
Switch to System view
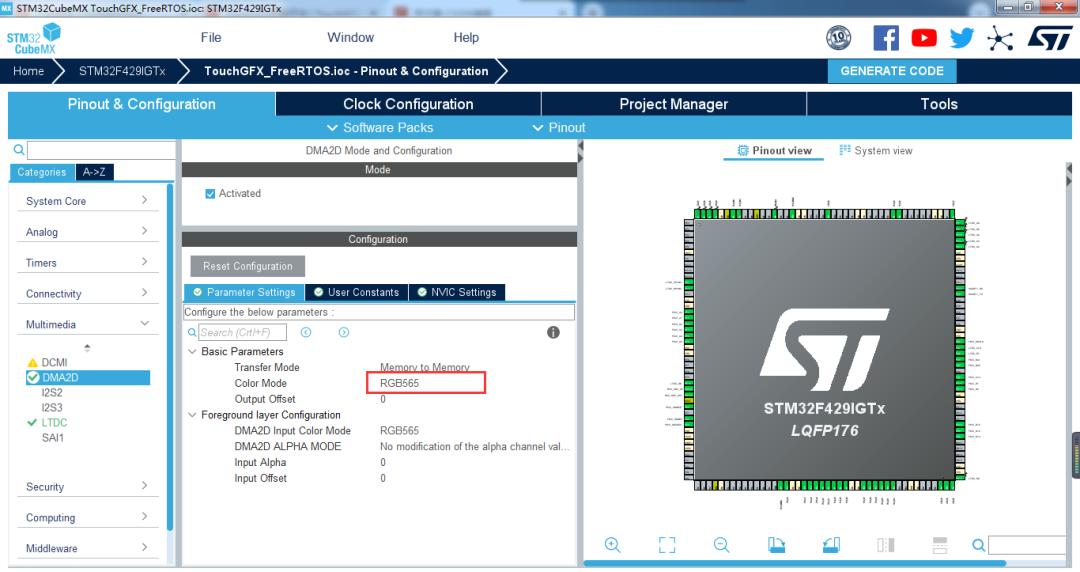pyautogui.click(x=875, y=150)
